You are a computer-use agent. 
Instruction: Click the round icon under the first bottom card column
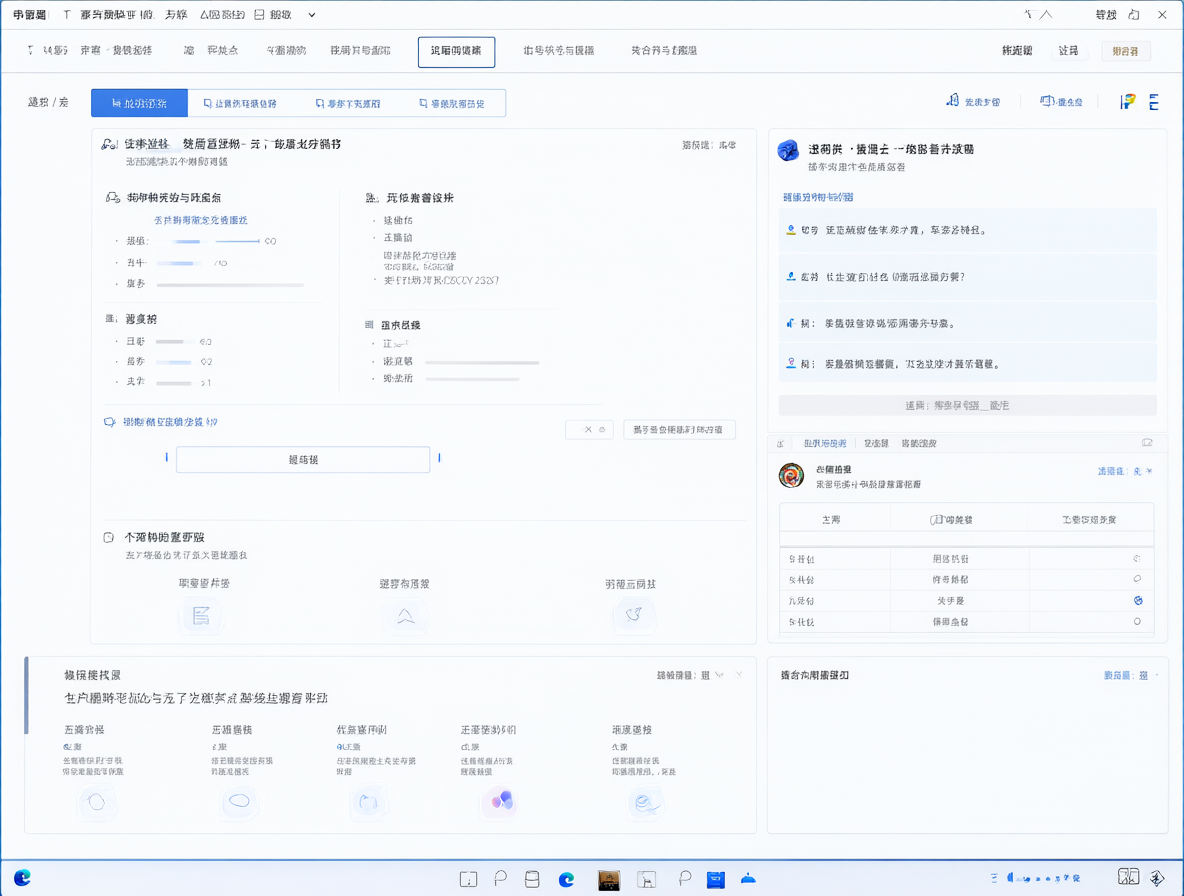point(97,802)
